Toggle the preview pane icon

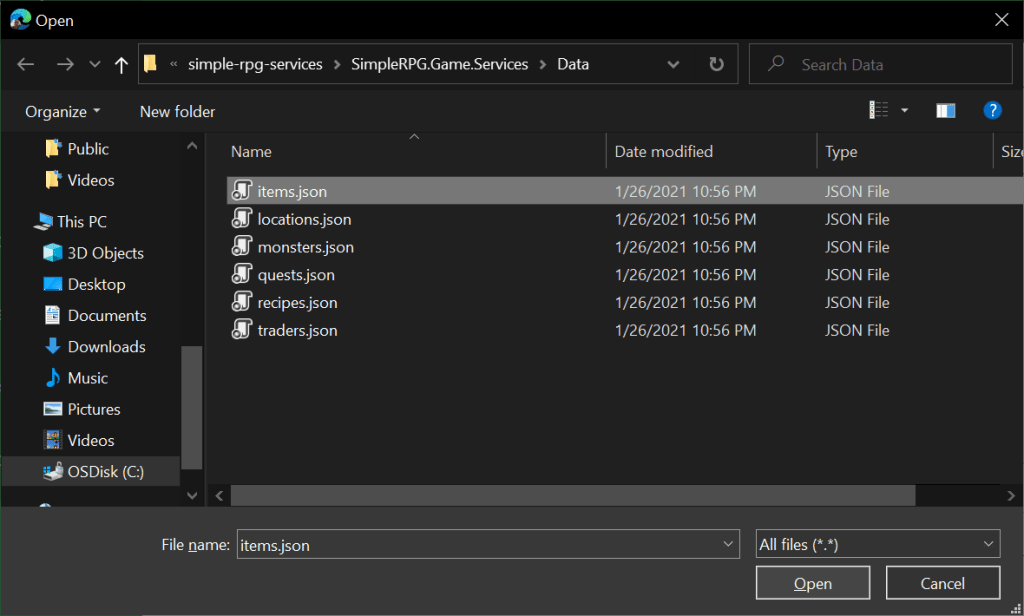point(945,111)
